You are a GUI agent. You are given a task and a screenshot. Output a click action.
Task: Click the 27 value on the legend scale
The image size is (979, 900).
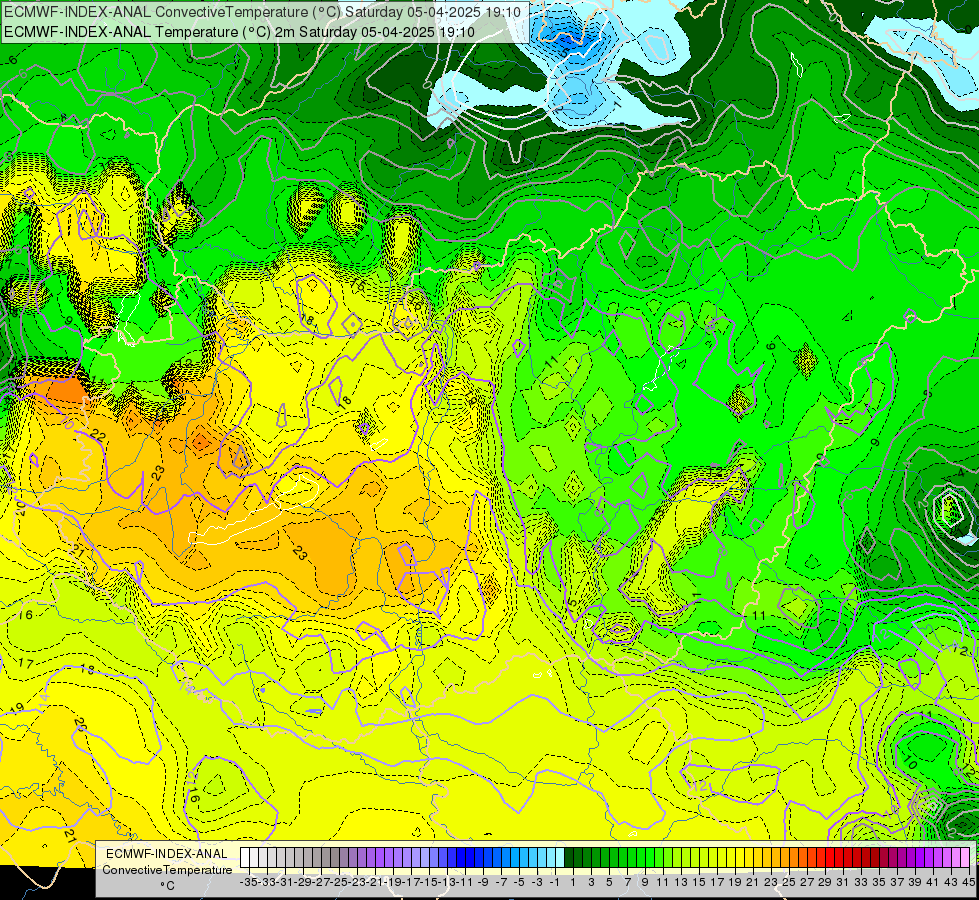tap(807, 882)
